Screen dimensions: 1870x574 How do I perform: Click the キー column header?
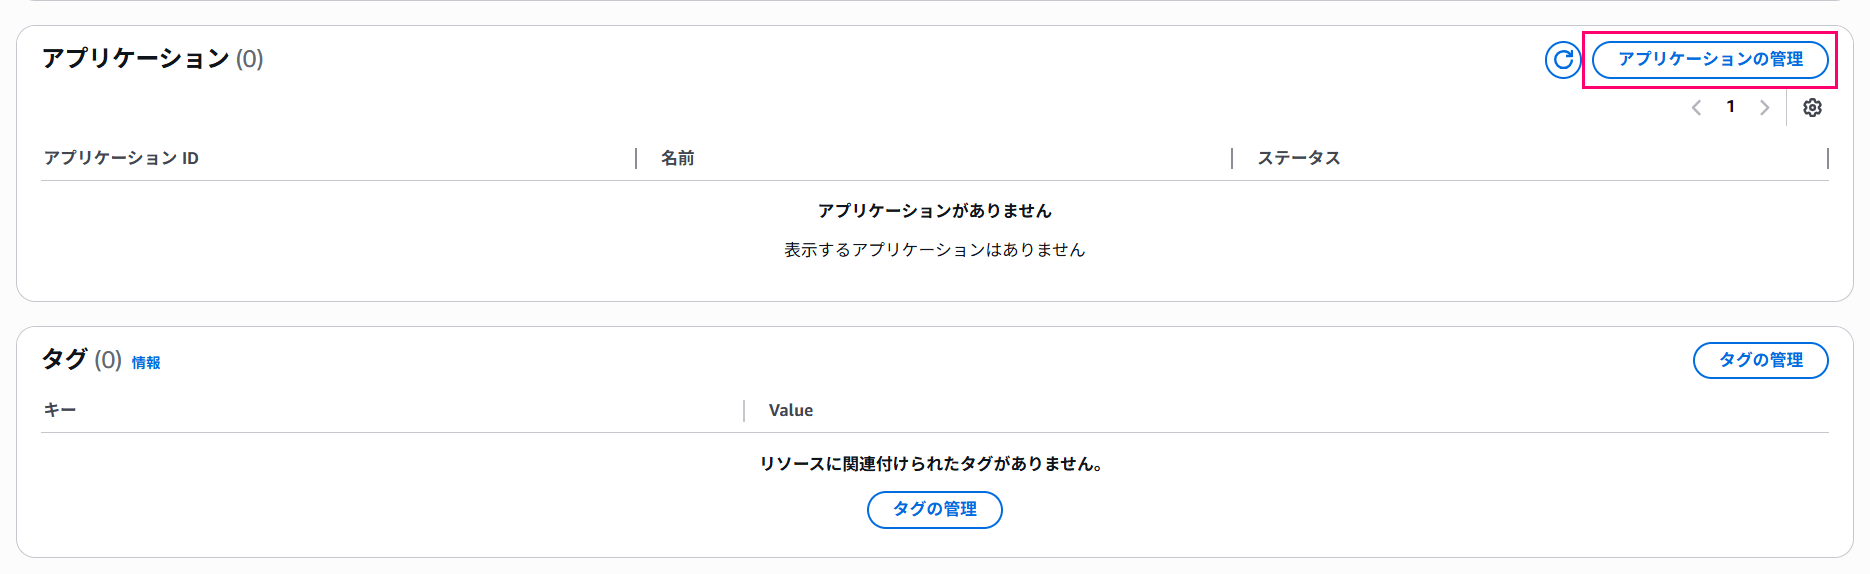point(60,410)
